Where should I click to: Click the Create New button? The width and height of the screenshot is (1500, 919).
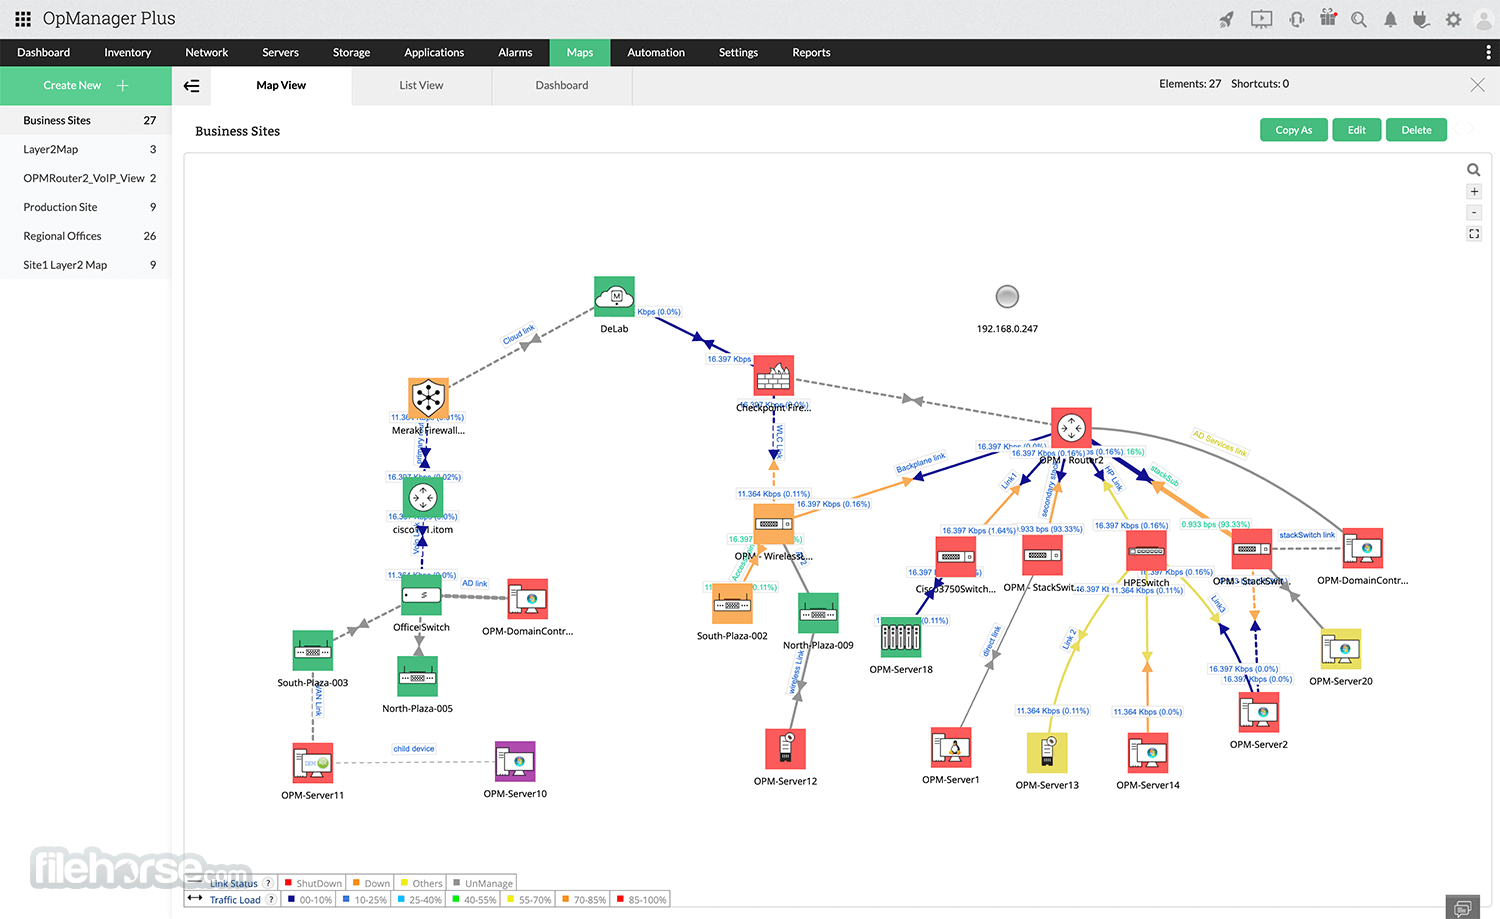point(86,86)
